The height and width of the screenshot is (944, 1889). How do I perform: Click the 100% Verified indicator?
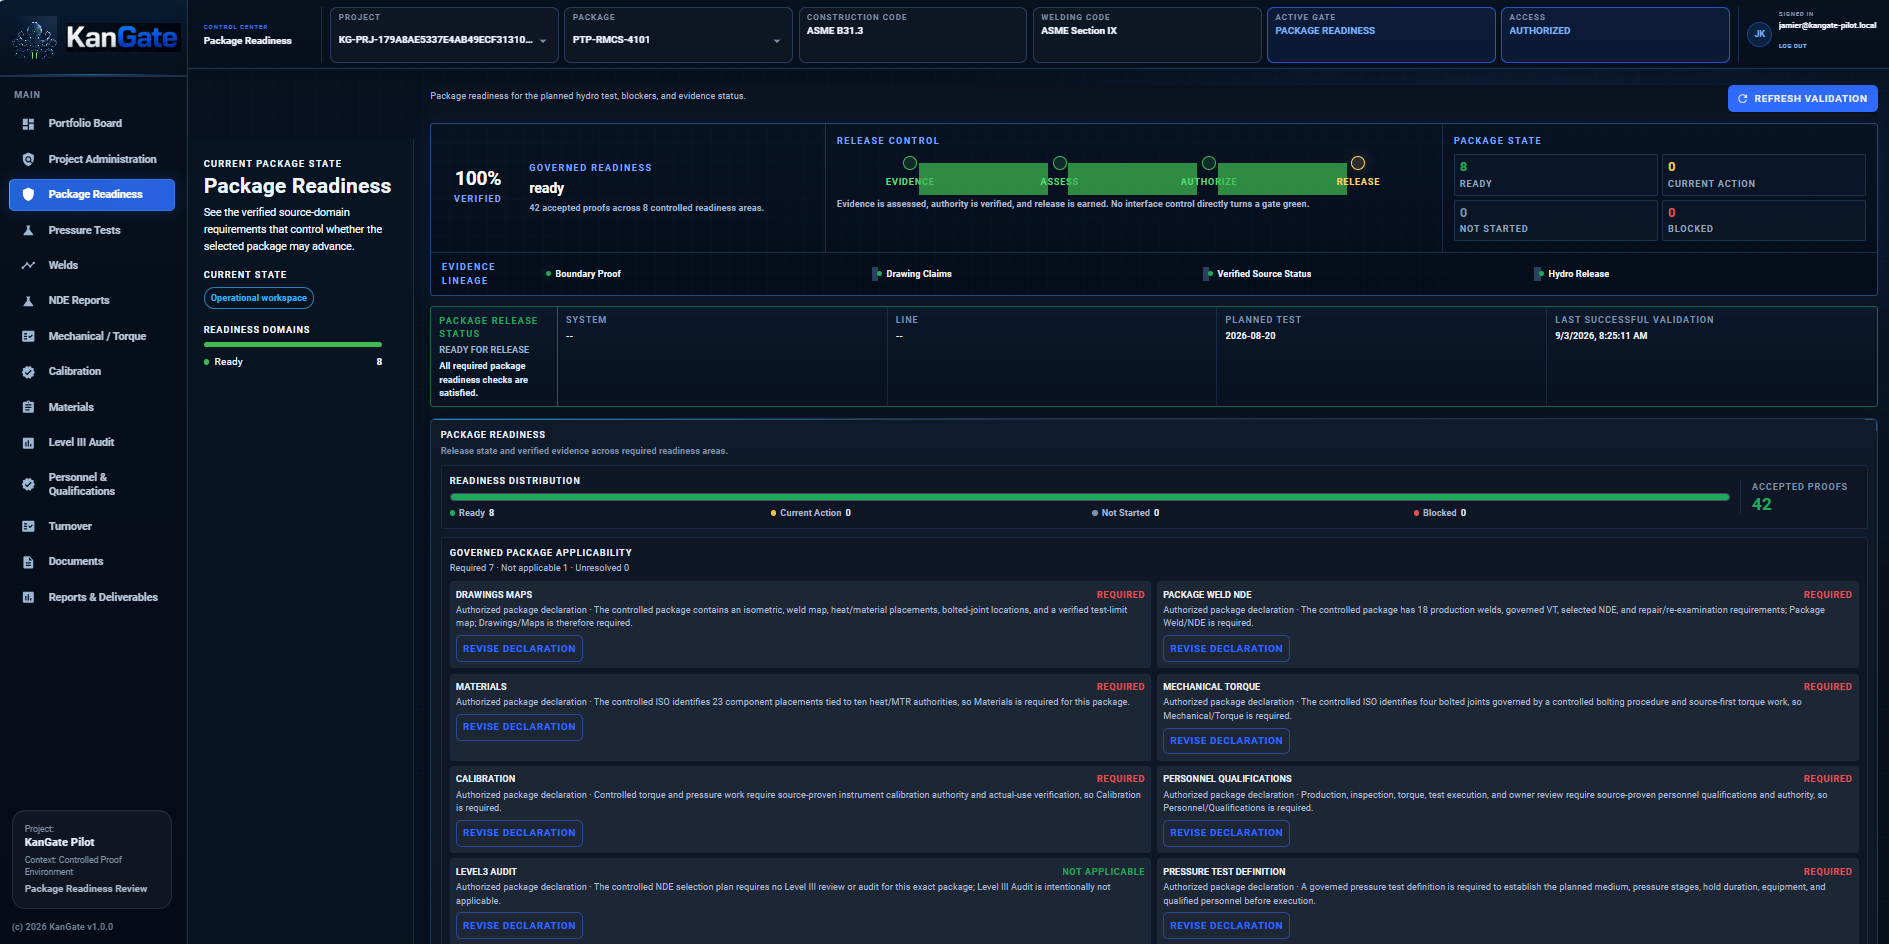[478, 185]
